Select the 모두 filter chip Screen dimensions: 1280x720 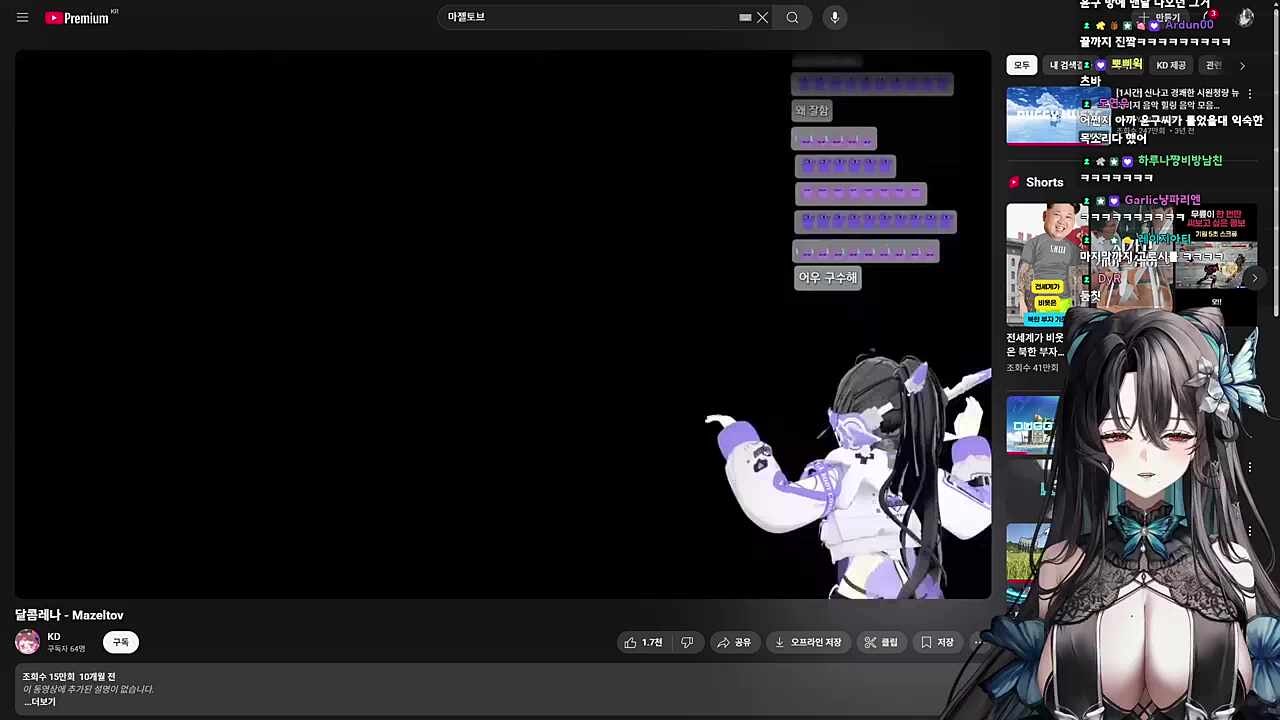[1021, 65]
